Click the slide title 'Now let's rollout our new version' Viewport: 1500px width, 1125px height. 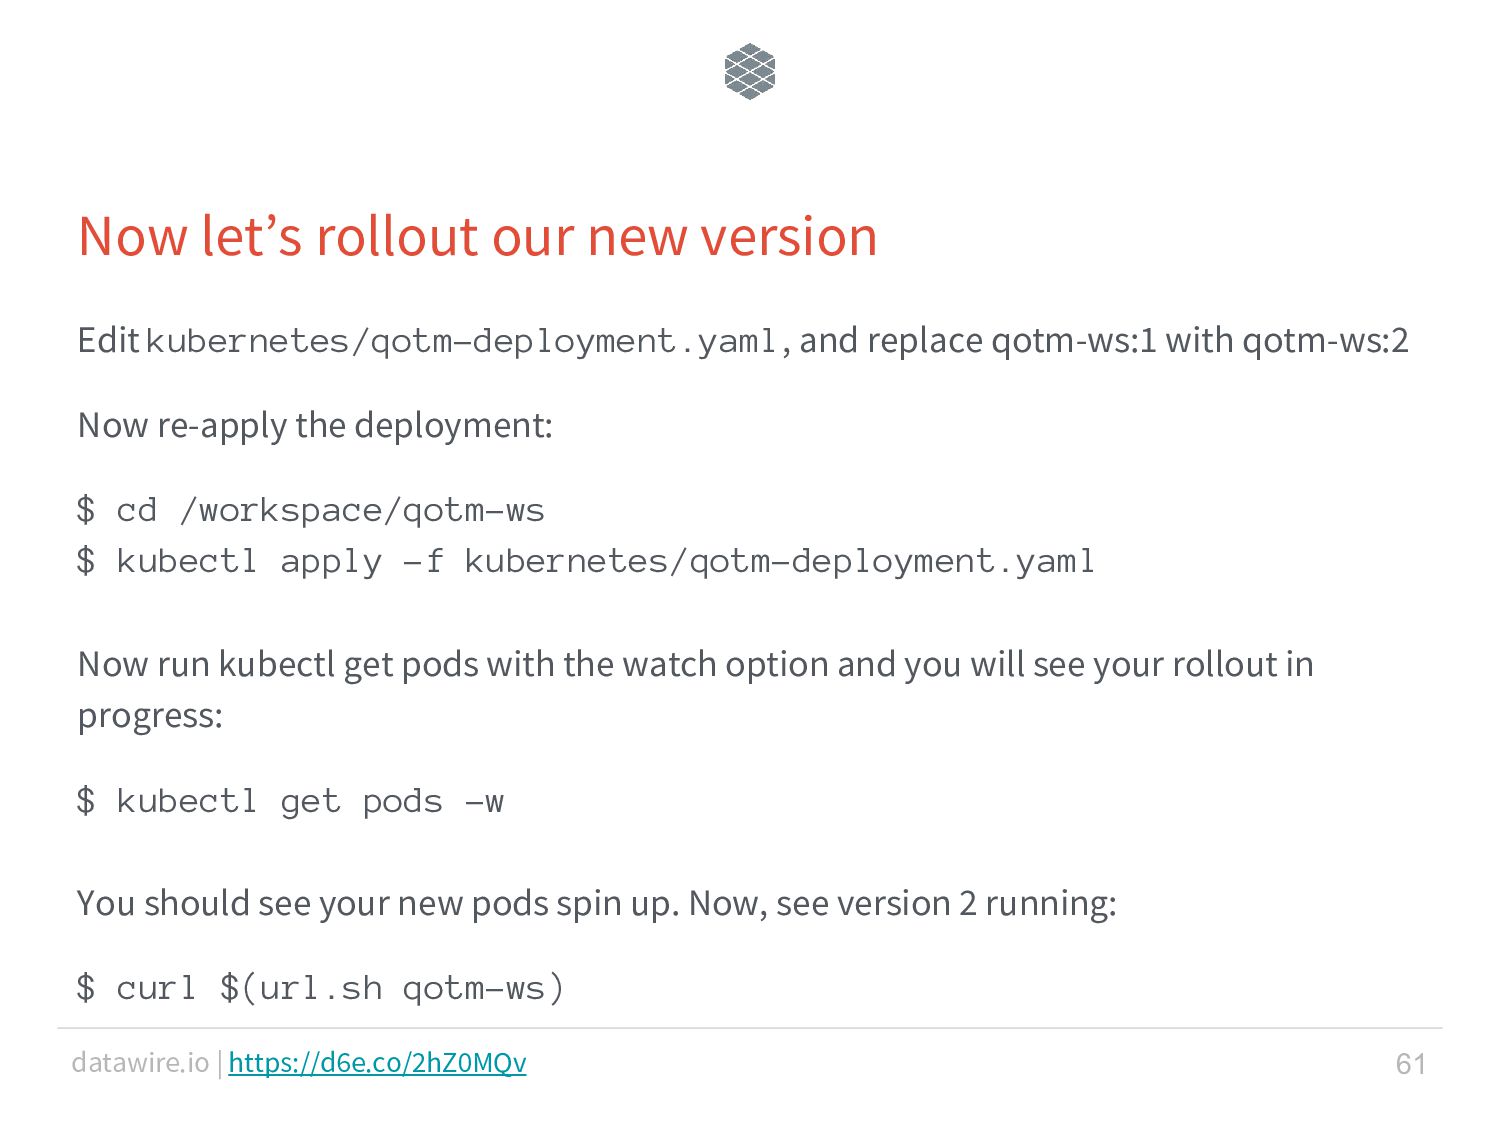pos(478,237)
